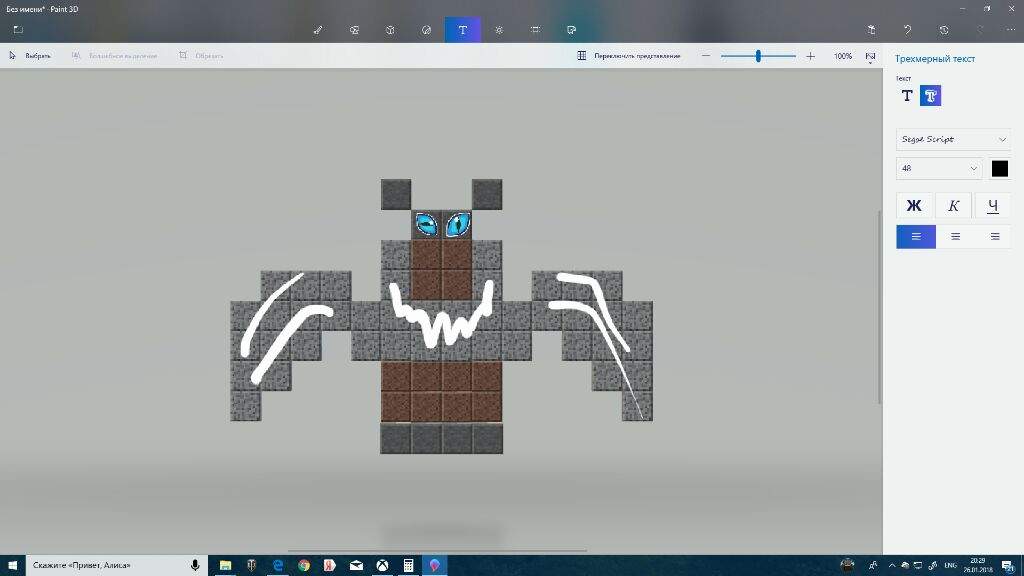Click the Обрезать crop button
1024x576 pixels.
[x=201, y=56]
